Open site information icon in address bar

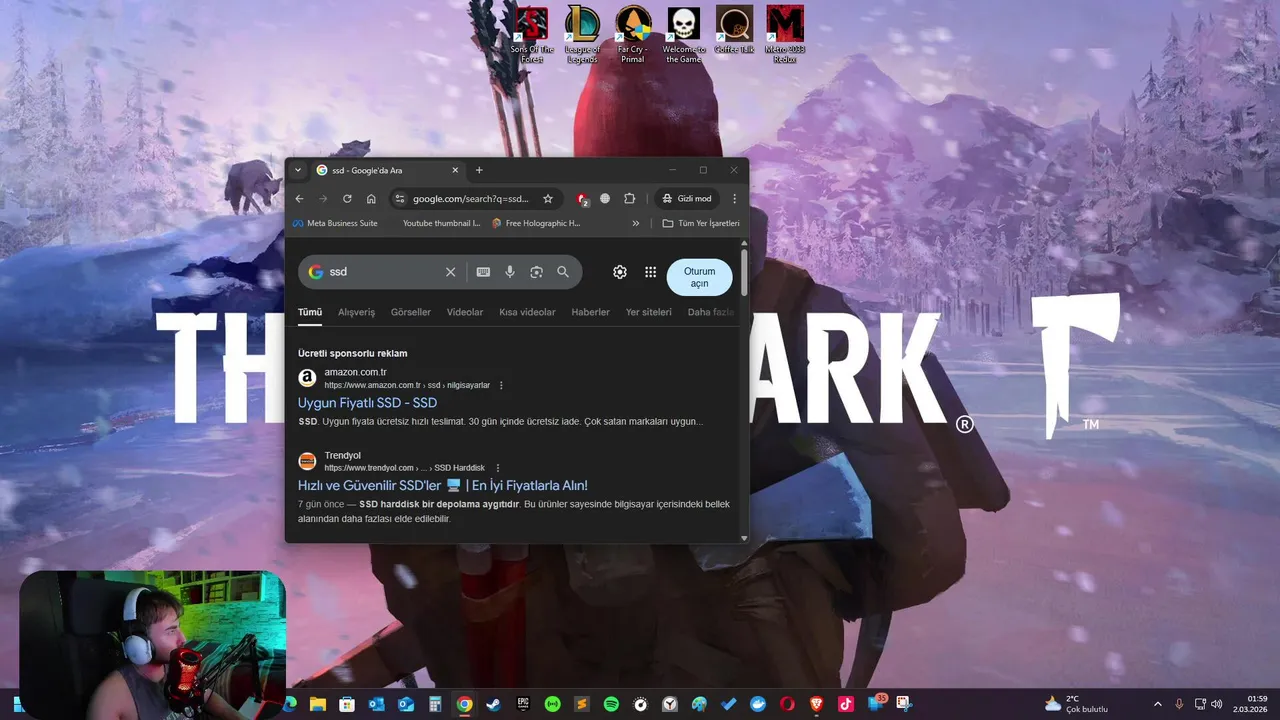click(400, 199)
